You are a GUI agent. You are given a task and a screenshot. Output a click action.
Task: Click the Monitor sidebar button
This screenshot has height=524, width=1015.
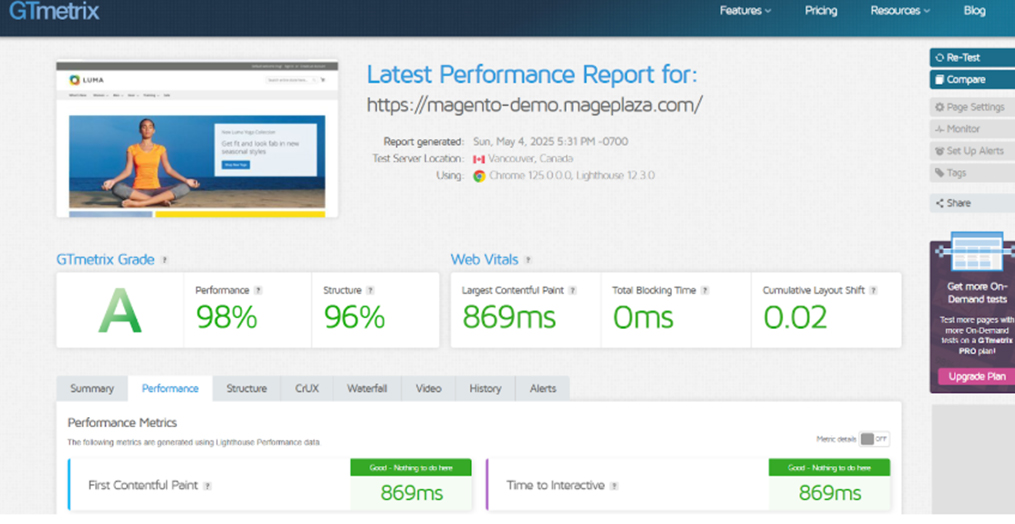[972, 129]
